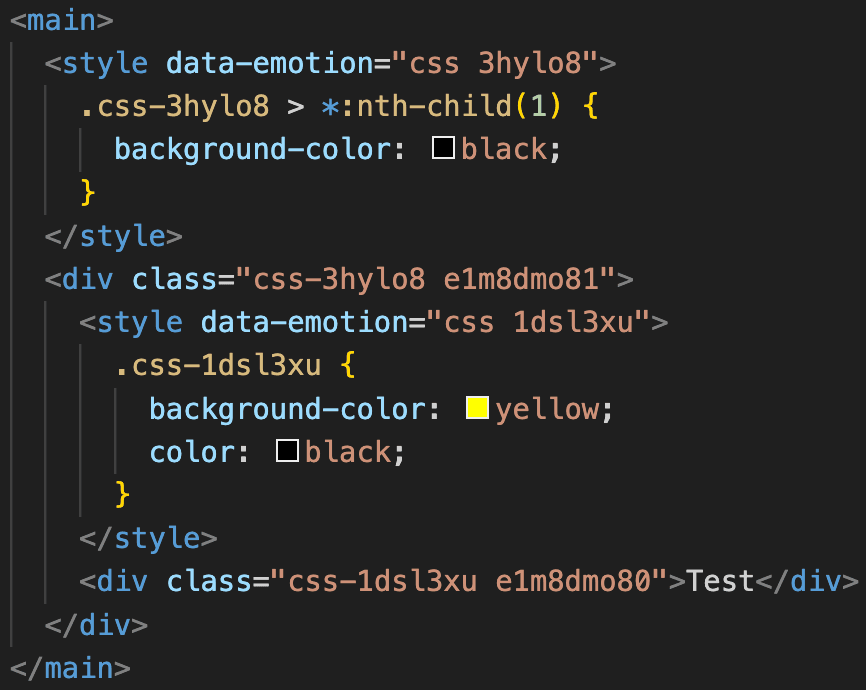
Task: Click the .css-3hylo8 selector text
Action: pos(175,106)
